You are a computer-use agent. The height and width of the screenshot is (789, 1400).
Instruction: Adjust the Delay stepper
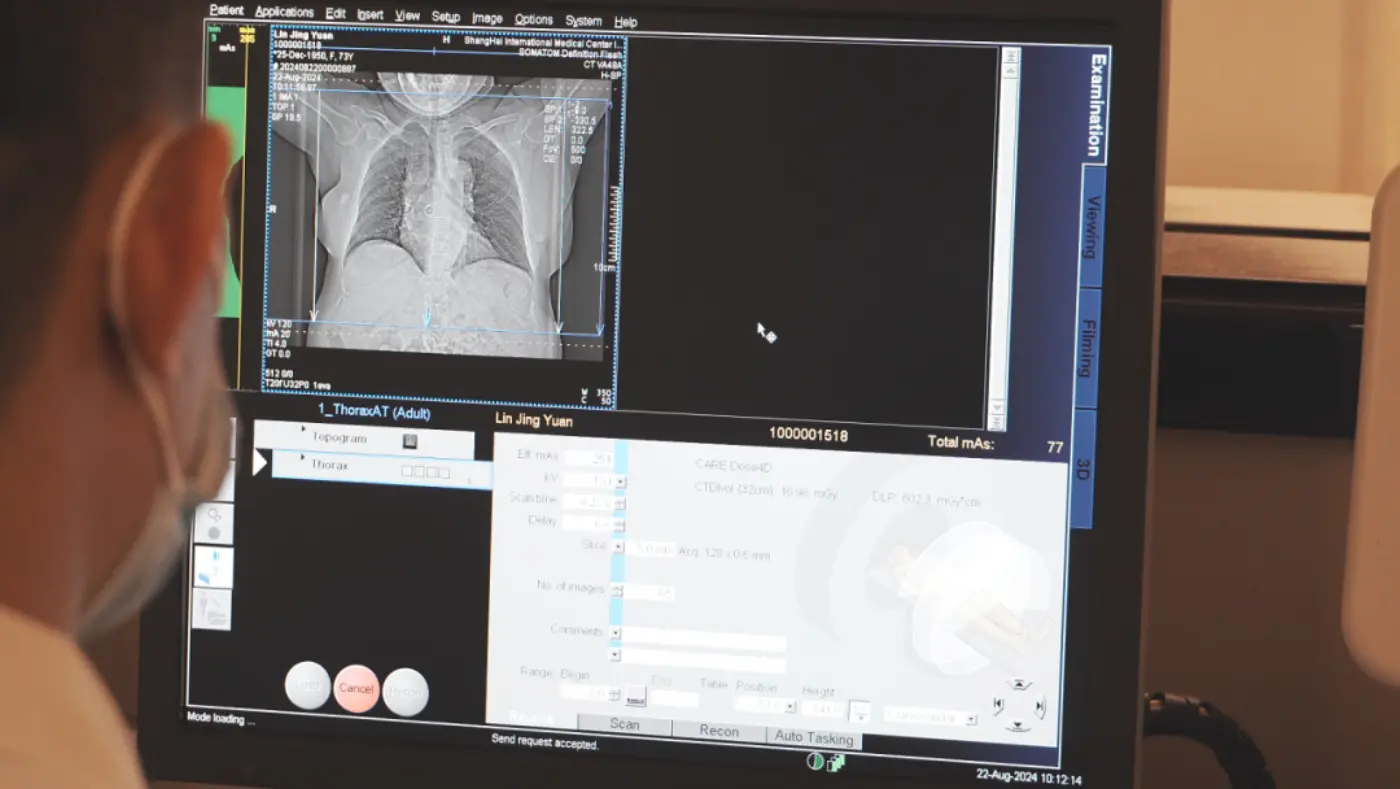[x=618, y=525]
